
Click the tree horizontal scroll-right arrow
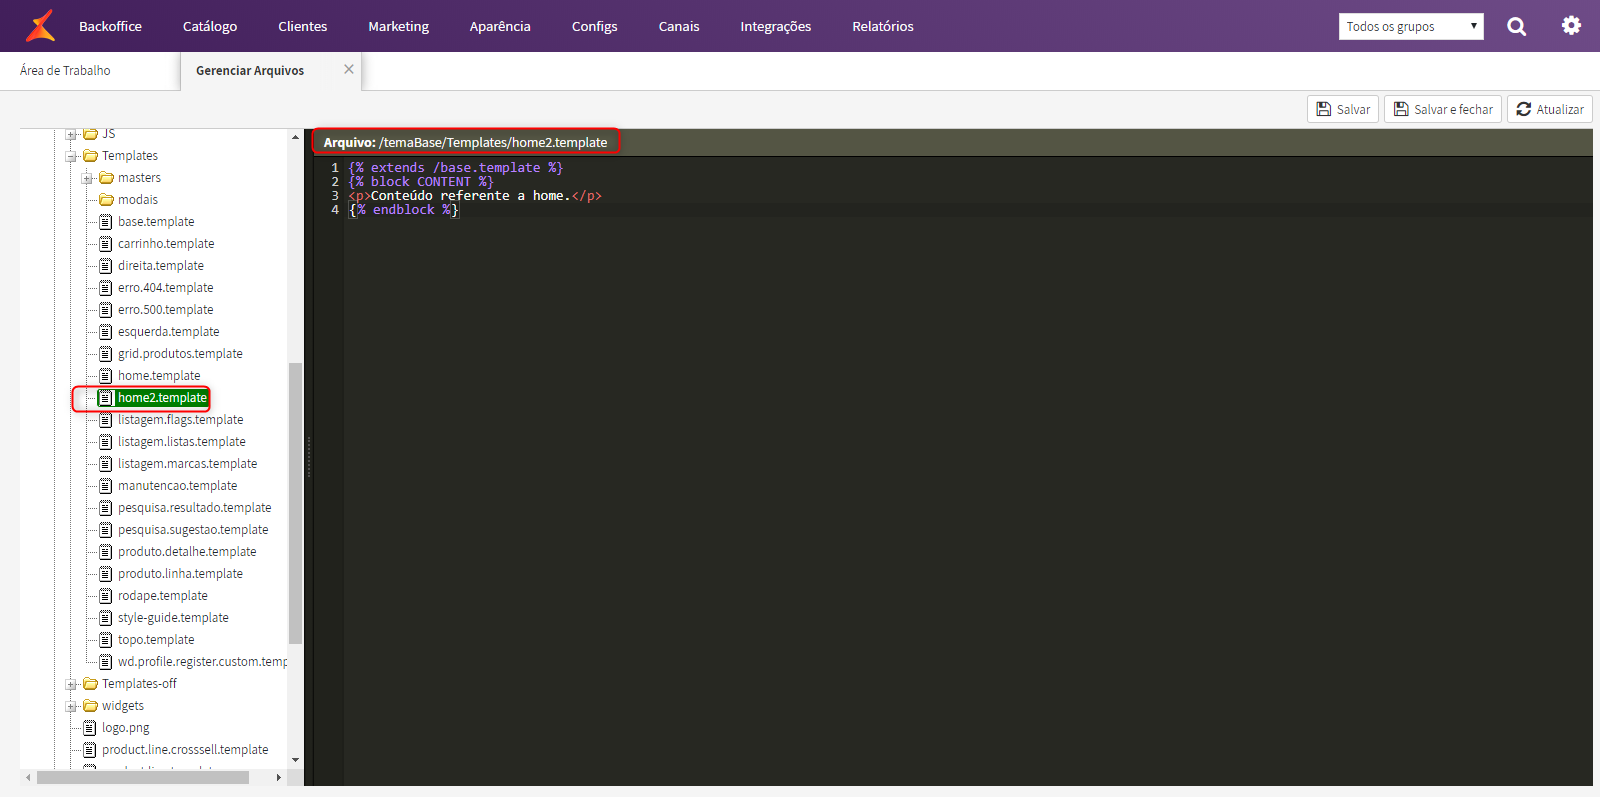(278, 777)
